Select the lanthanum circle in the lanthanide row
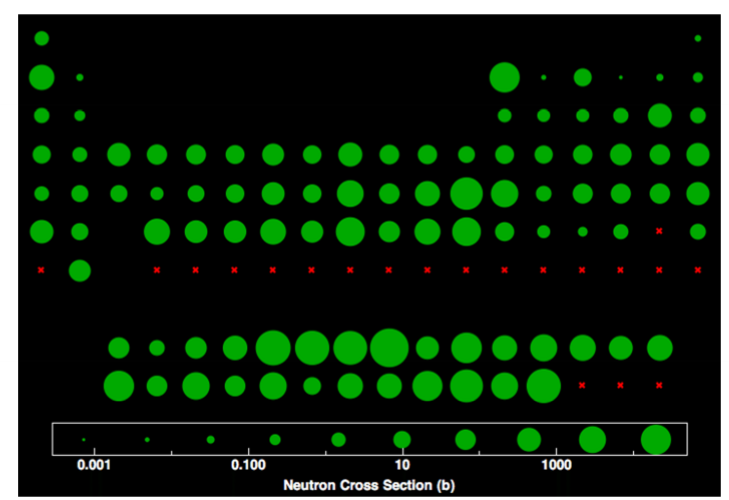Image resolution: width=729 pixels, height=500 pixels. tap(119, 348)
